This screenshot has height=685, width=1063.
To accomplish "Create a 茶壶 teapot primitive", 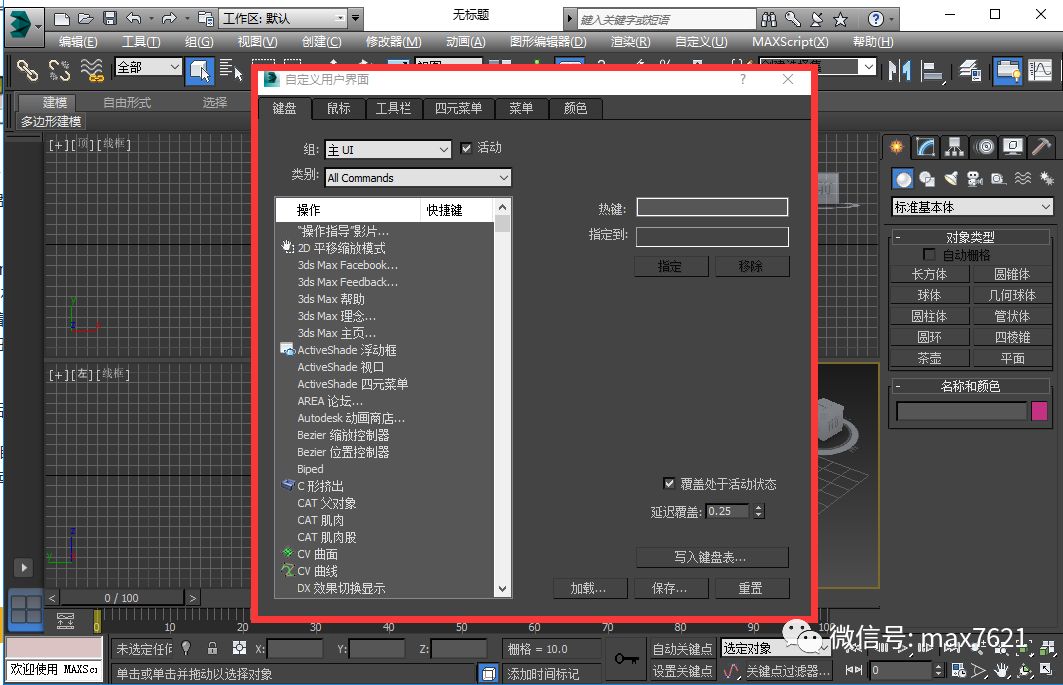I will click(929, 358).
